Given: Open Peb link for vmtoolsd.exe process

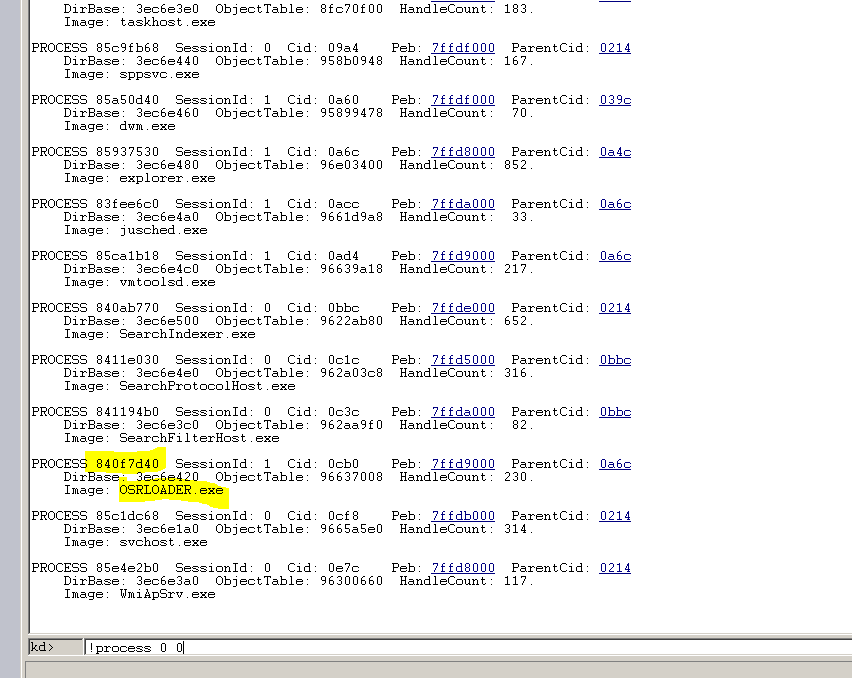Looking at the screenshot, I should click(x=463, y=256).
